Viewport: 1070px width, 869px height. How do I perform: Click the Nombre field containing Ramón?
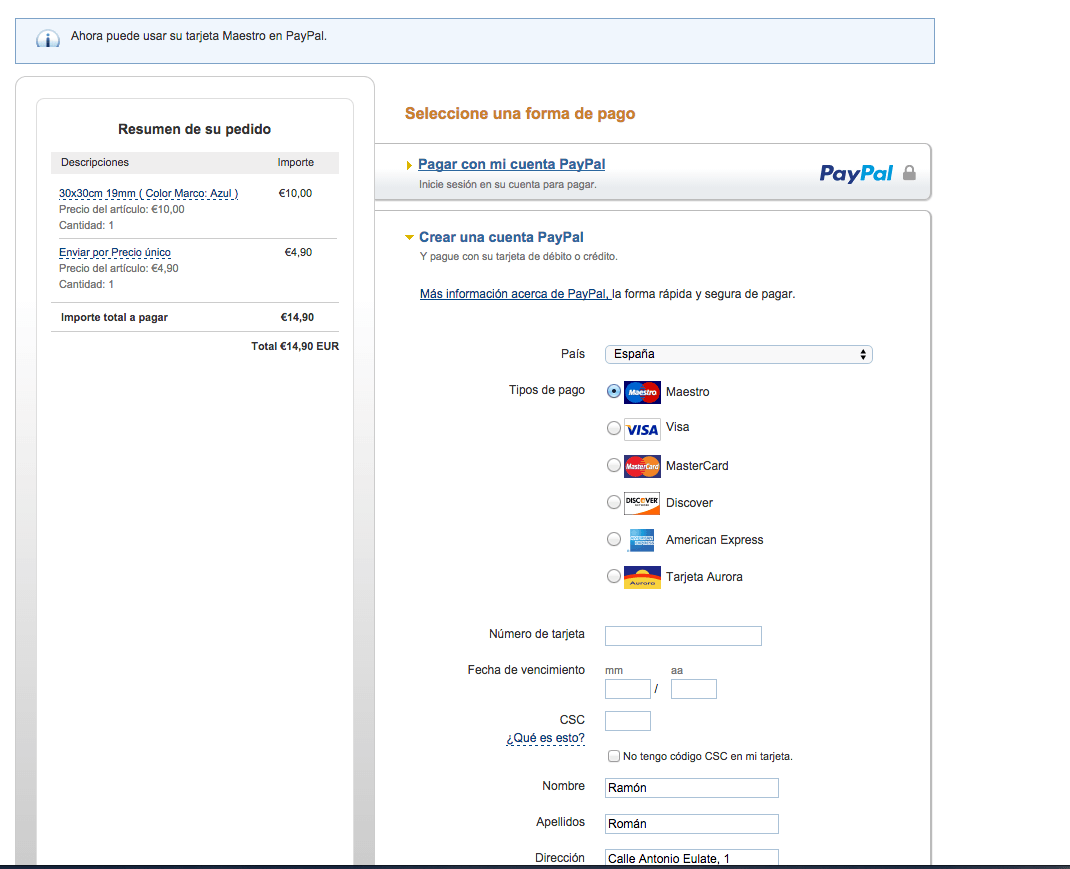(691, 788)
